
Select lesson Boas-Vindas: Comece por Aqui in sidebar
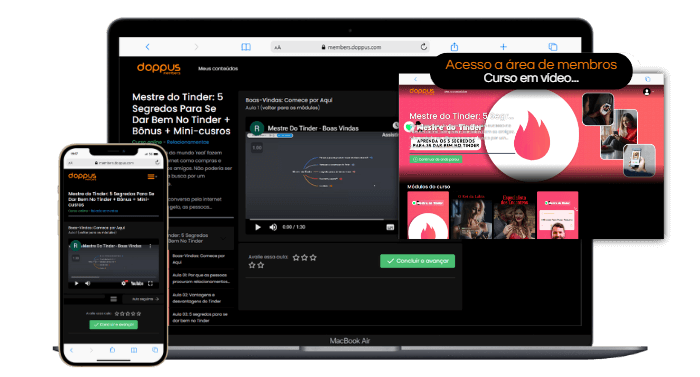(200, 259)
